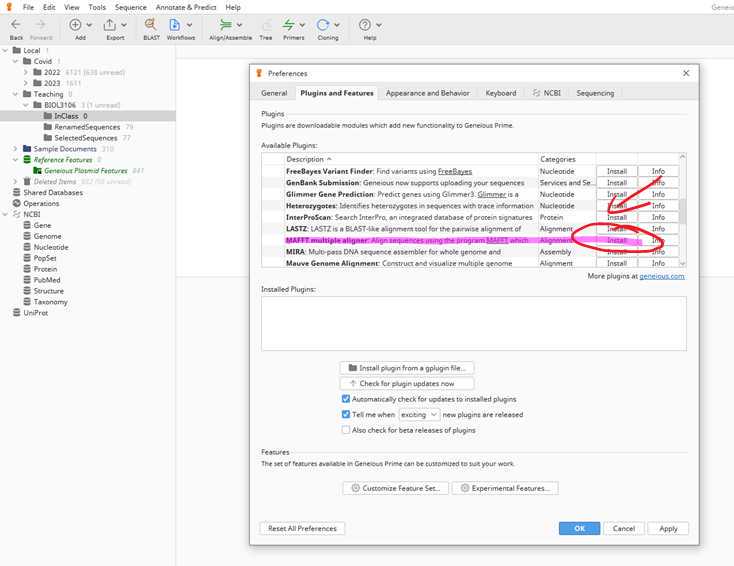Show Info for Heterozygotes plugin
This screenshot has height=566, width=734.
click(x=658, y=206)
